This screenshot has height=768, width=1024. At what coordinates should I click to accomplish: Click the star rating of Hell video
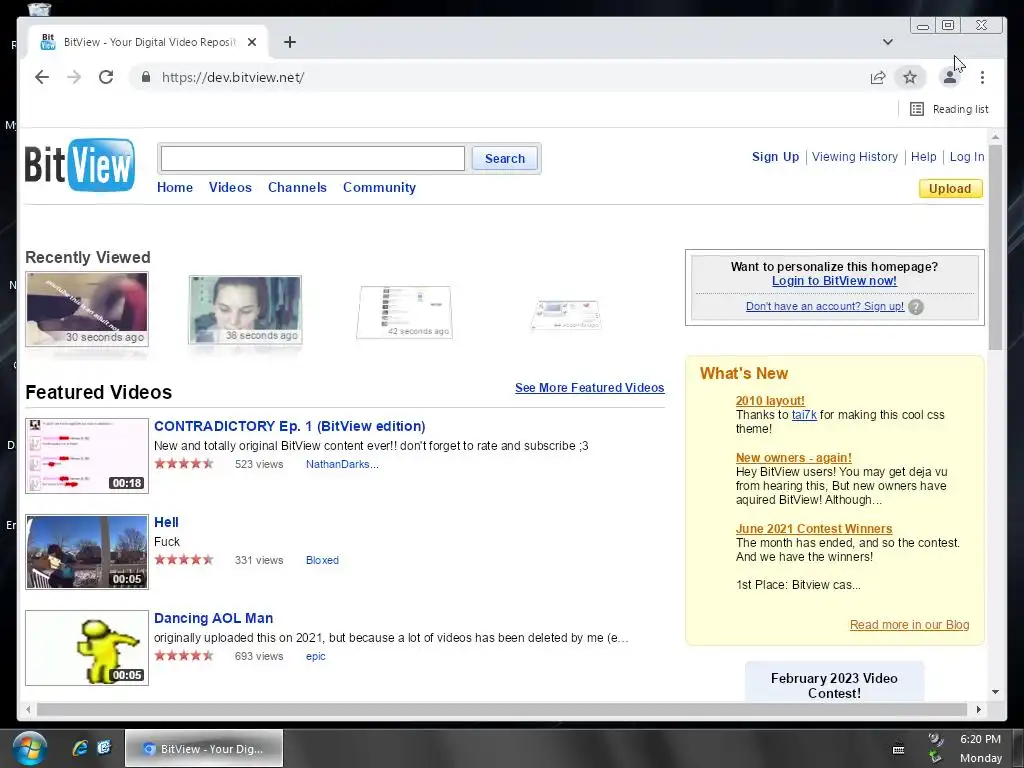pos(184,560)
